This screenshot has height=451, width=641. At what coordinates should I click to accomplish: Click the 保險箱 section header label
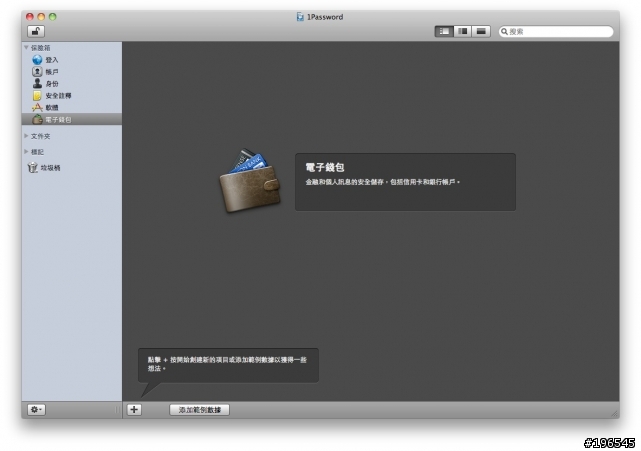pos(40,48)
